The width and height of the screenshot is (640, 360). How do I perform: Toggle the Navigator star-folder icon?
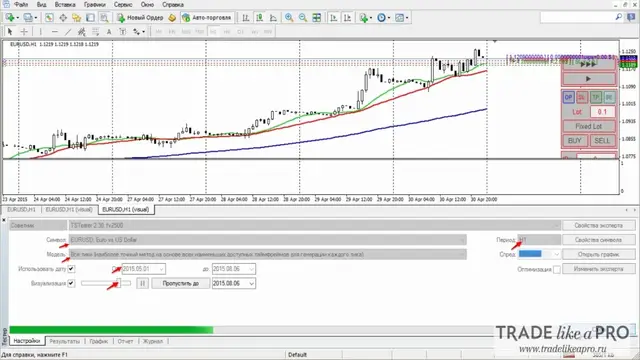76,18
